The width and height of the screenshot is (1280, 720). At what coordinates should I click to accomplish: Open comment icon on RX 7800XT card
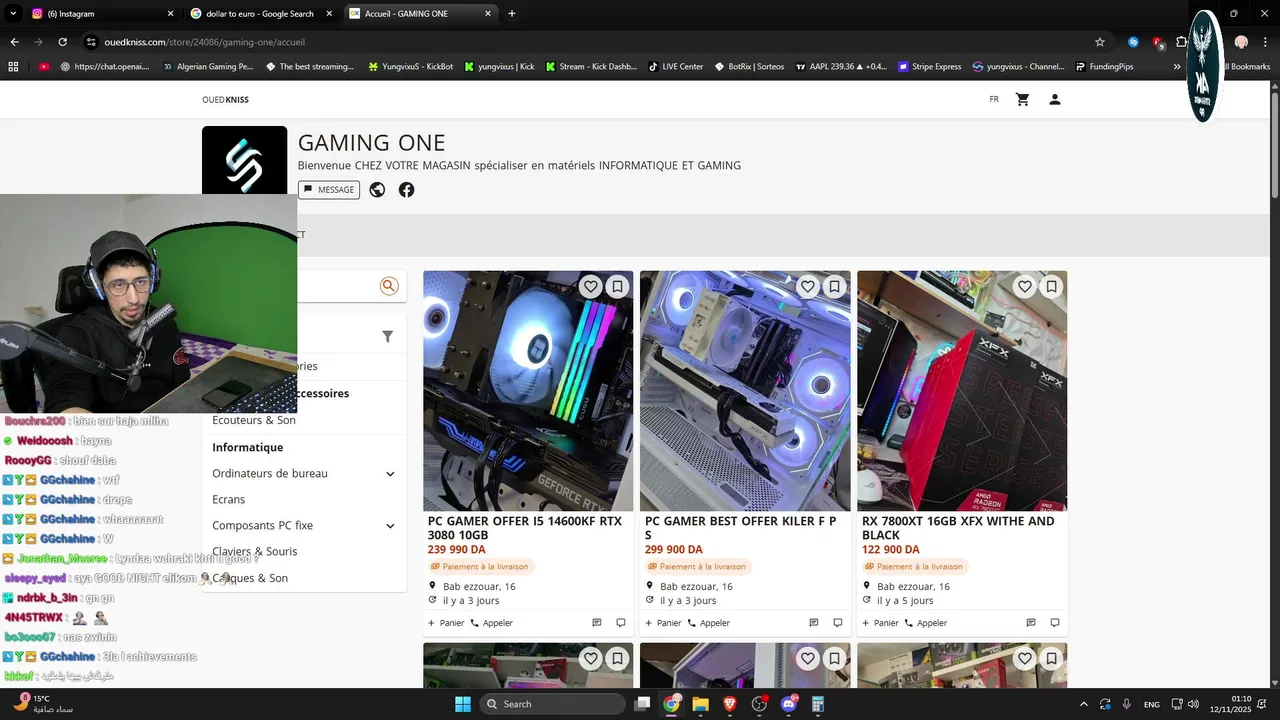[1055, 623]
